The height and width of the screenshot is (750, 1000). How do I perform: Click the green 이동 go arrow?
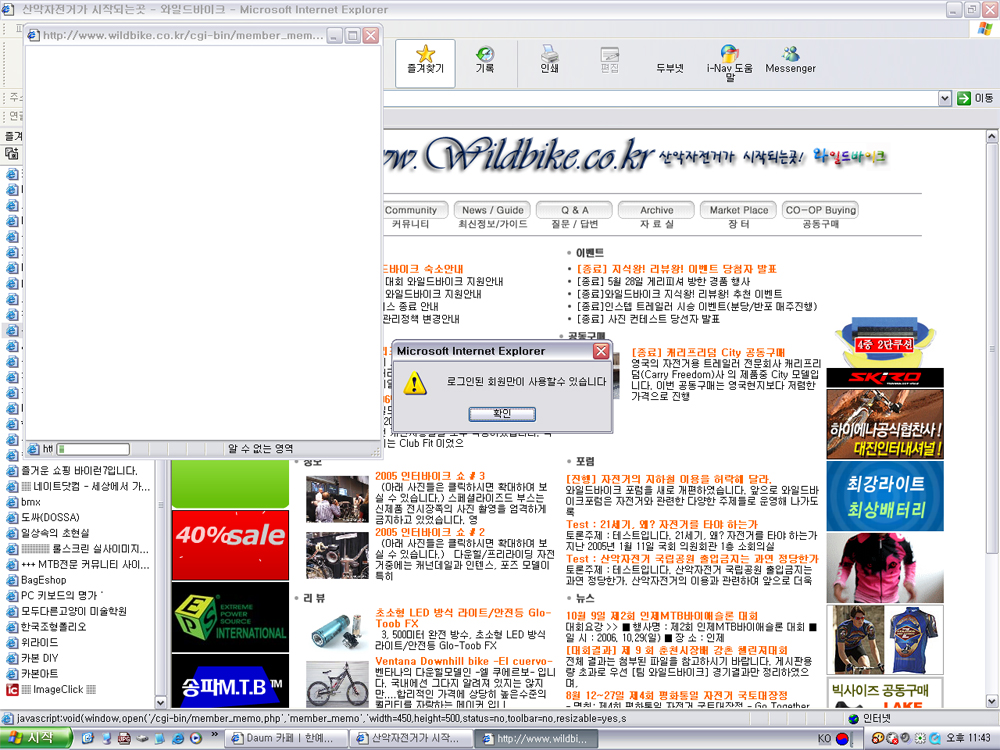click(x=964, y=98)
